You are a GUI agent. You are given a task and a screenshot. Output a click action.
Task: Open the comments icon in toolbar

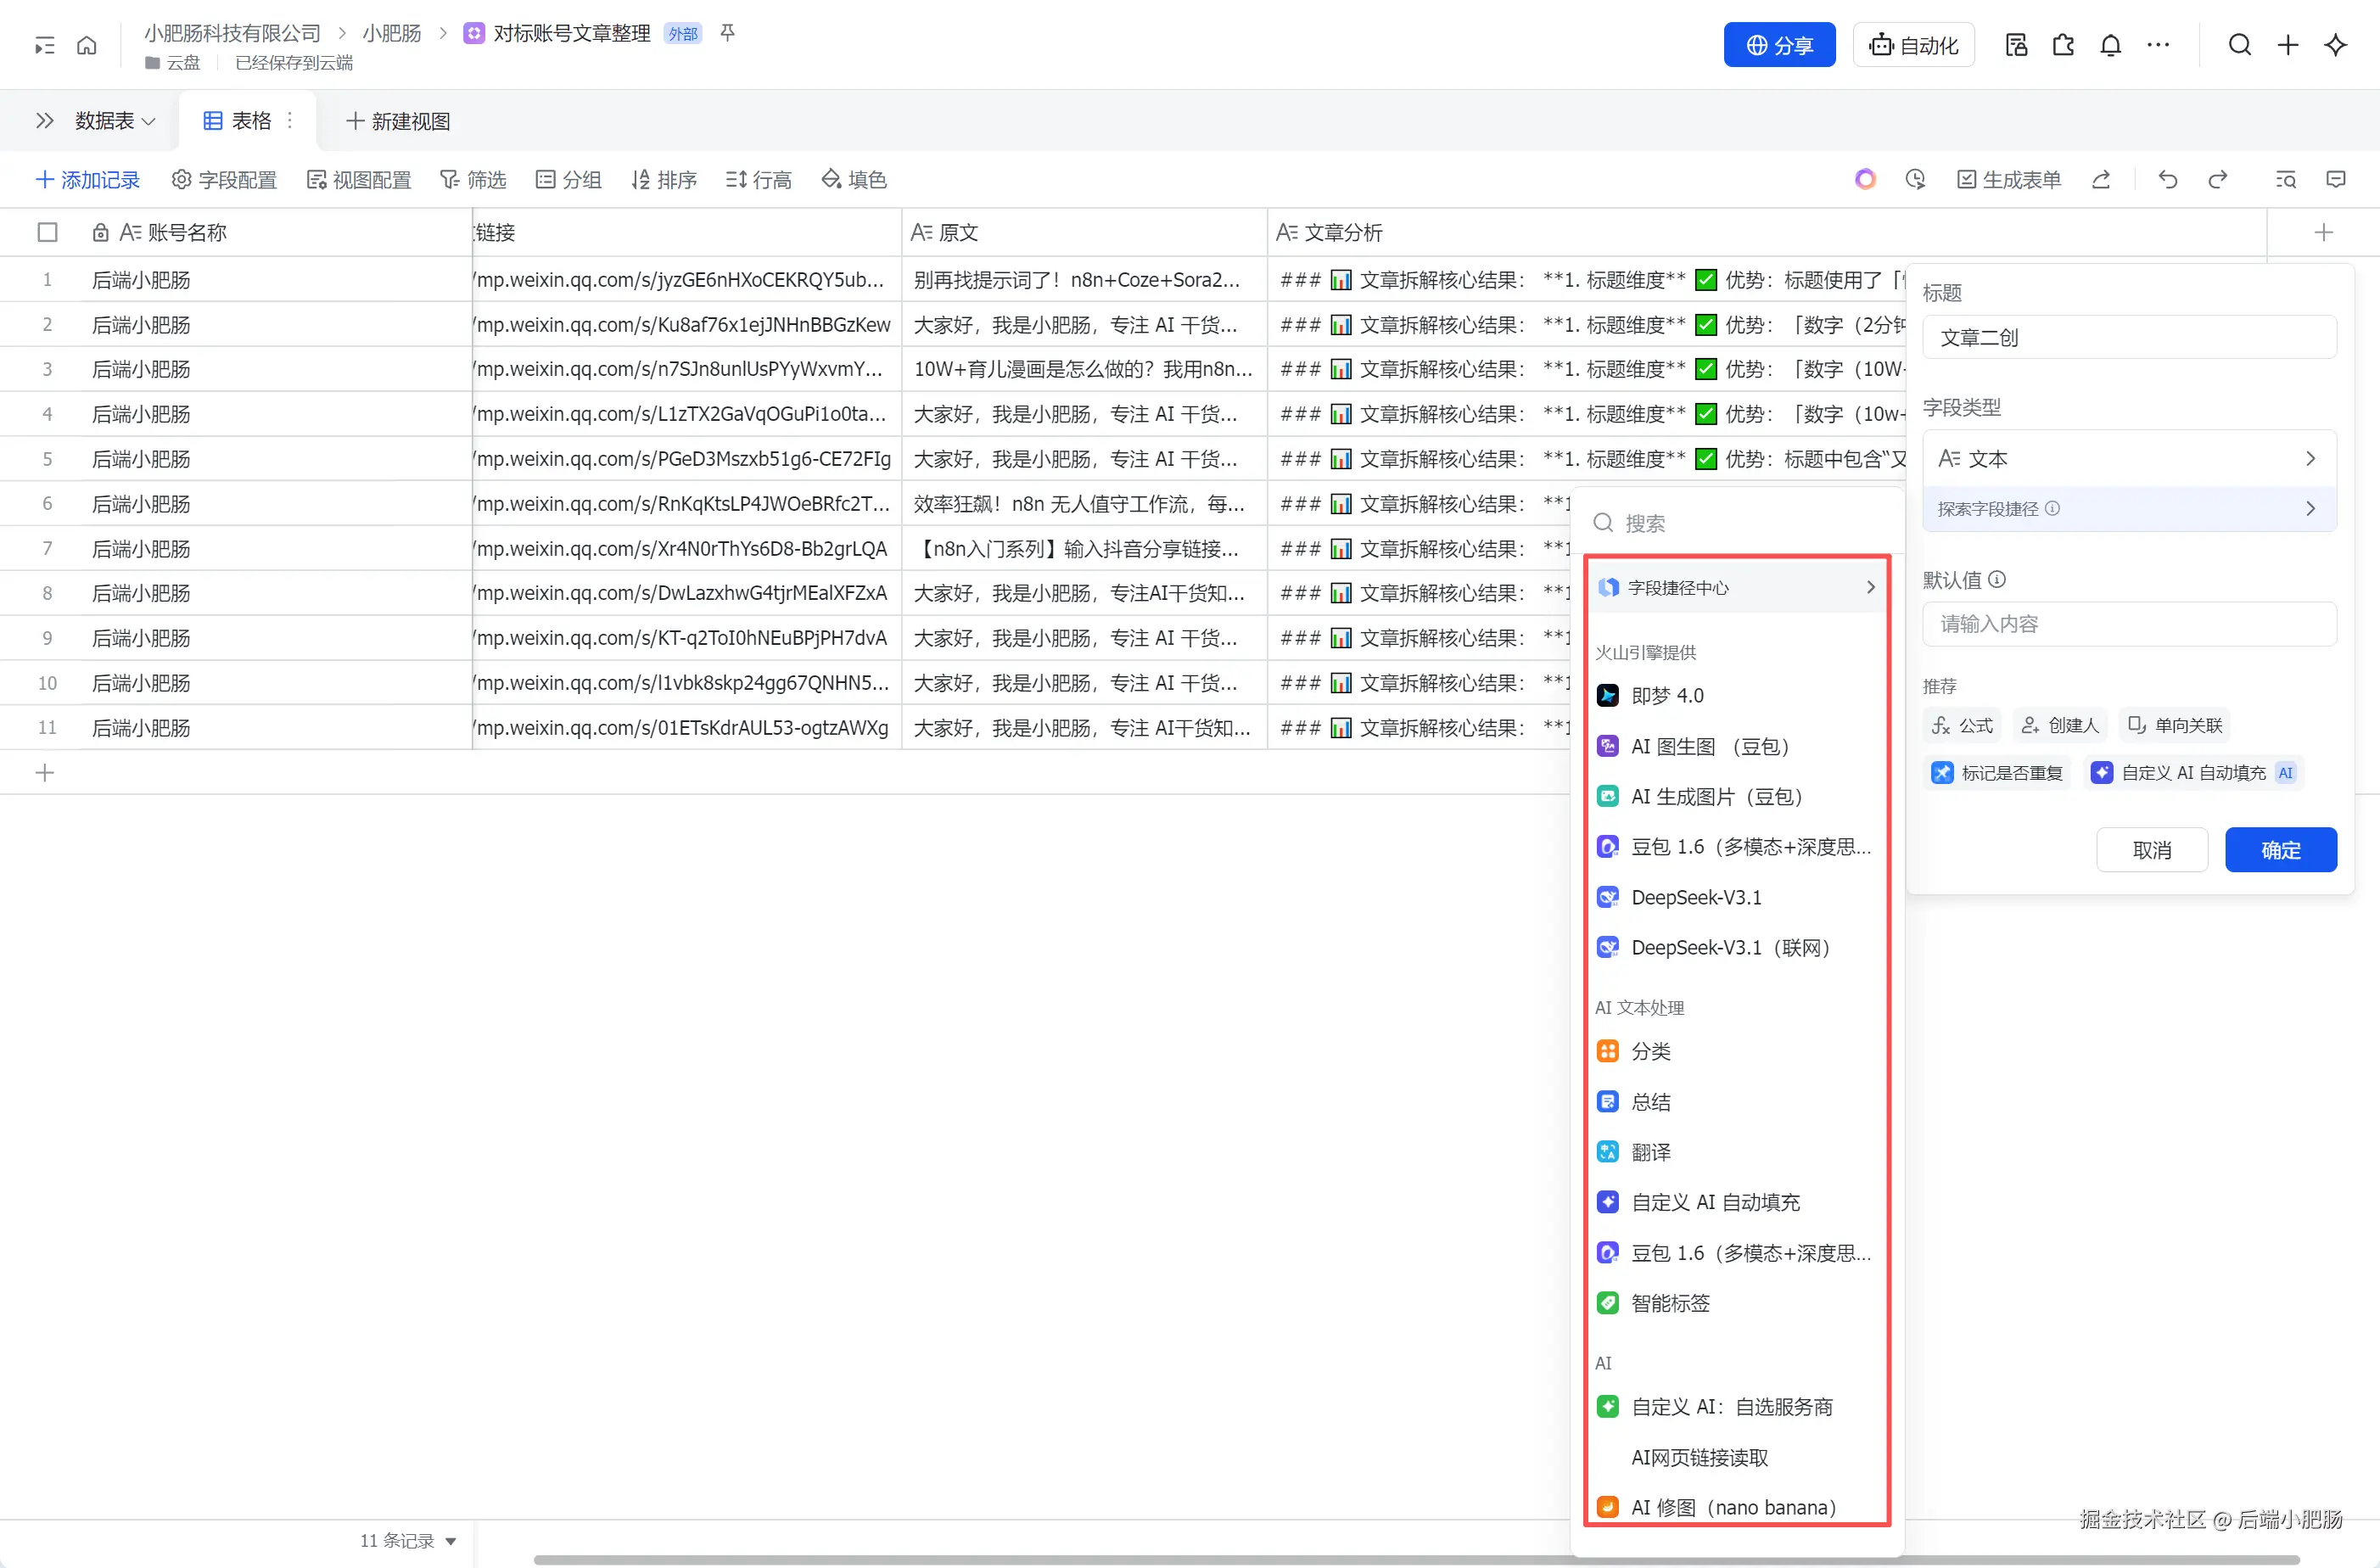(x=2336, y=179)
